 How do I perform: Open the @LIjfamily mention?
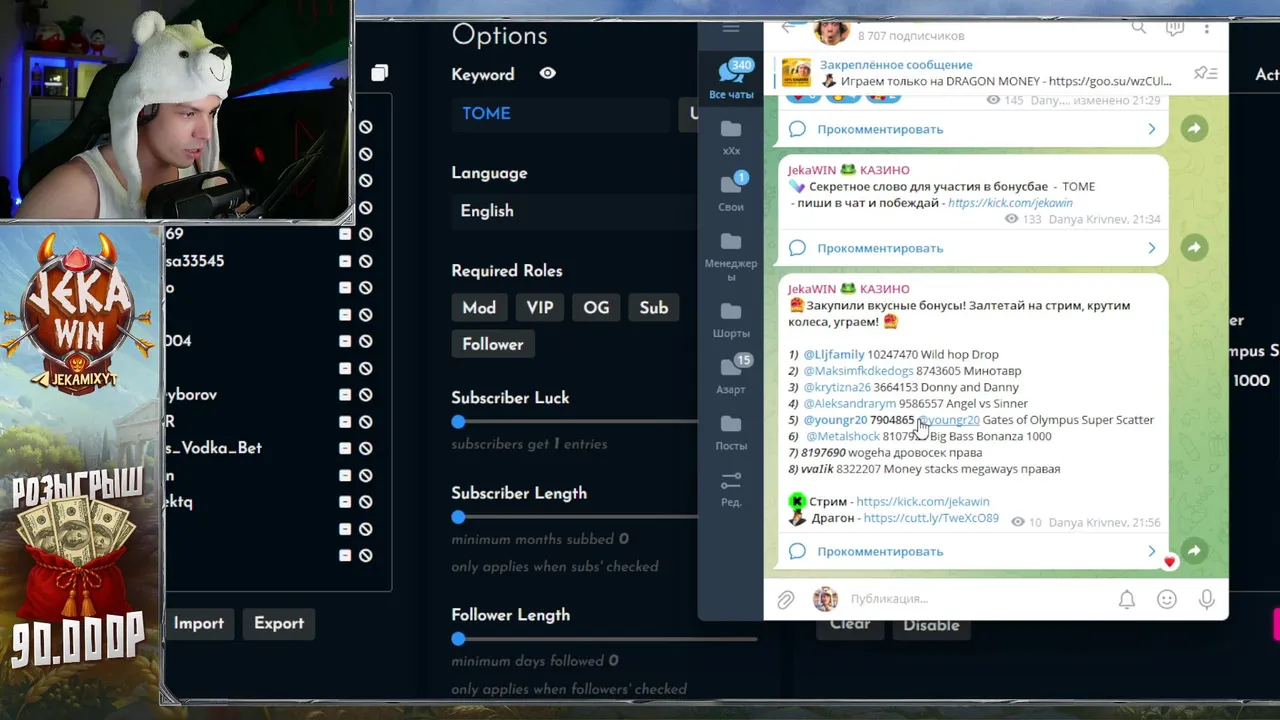tap(834, 354)
